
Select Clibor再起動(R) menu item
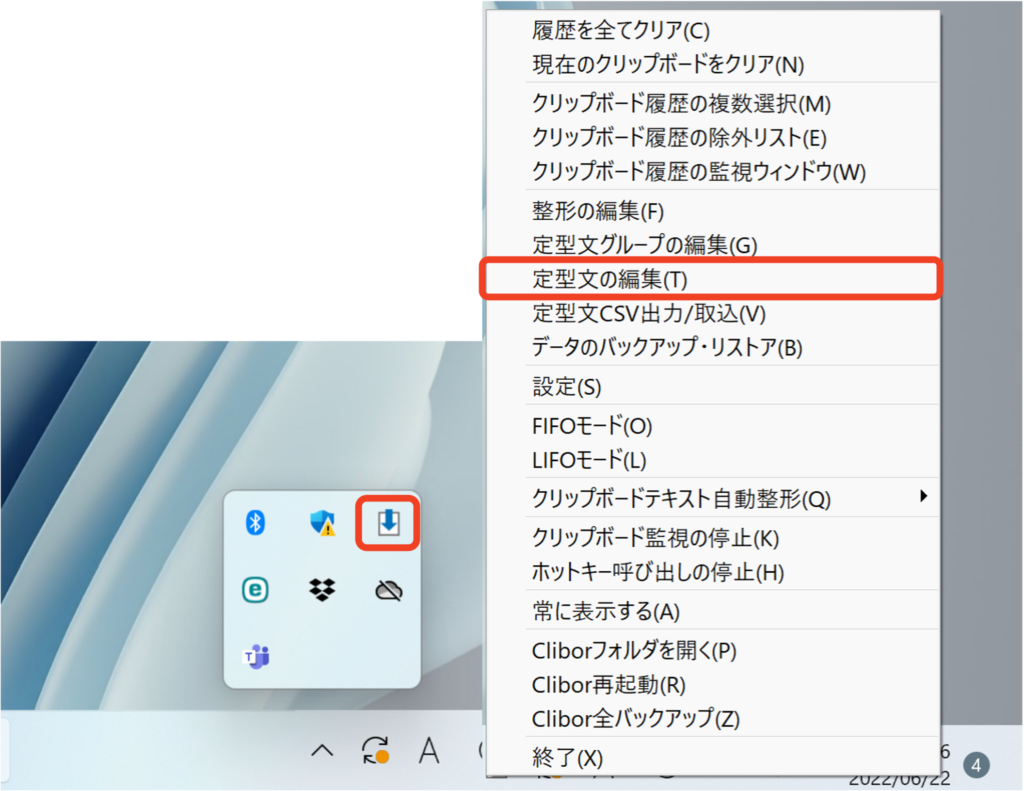pyautogui.click(x=609, y=685)
